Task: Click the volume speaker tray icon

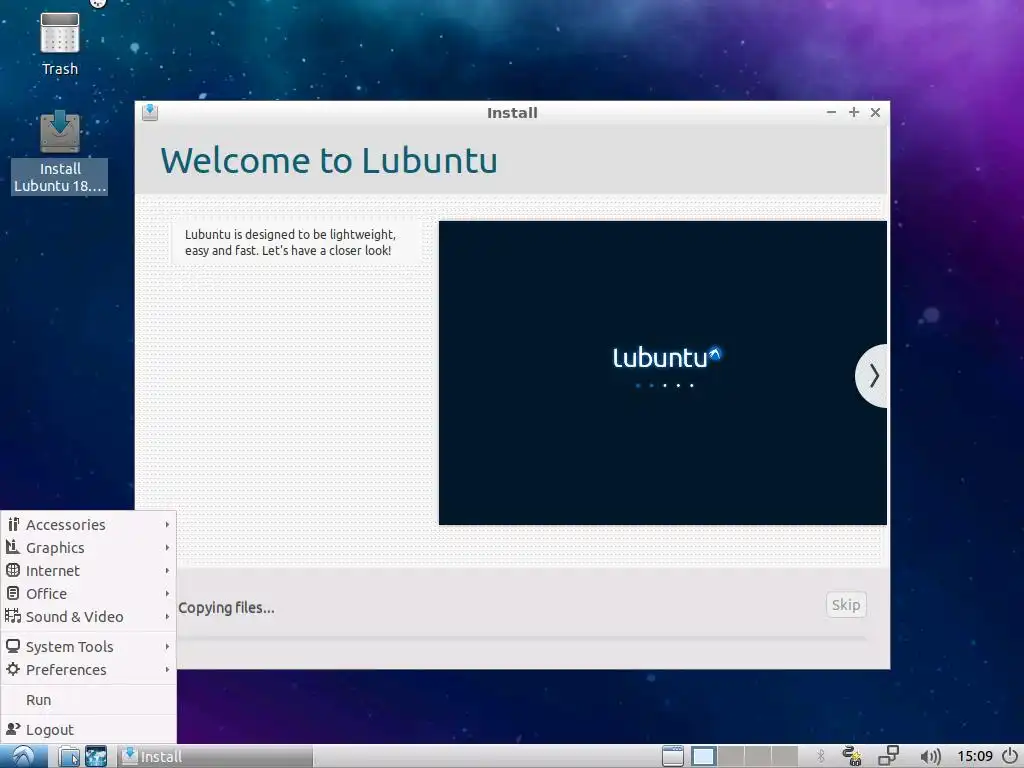Action: click(x=930, y=757)
